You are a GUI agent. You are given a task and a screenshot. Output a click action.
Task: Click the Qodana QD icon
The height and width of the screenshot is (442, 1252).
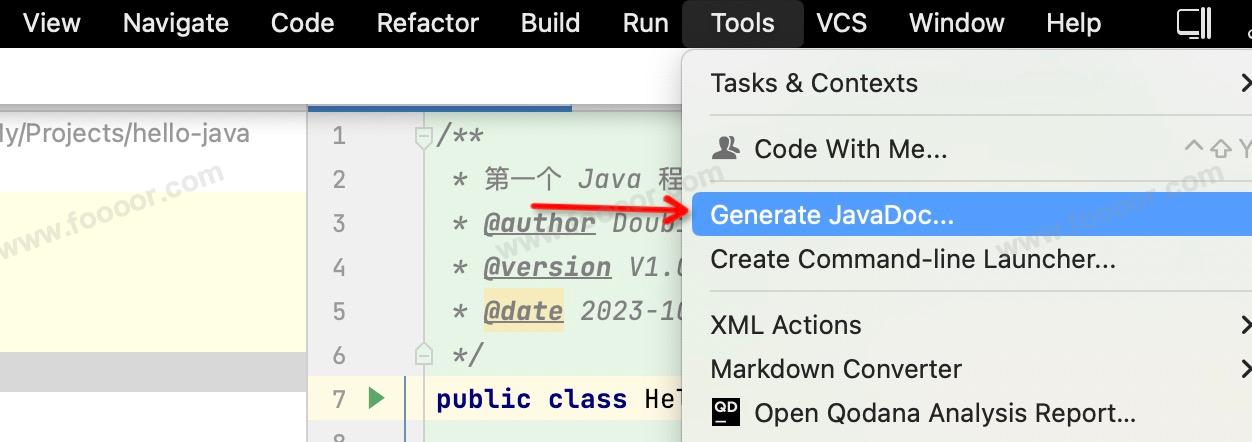point(725,412)
